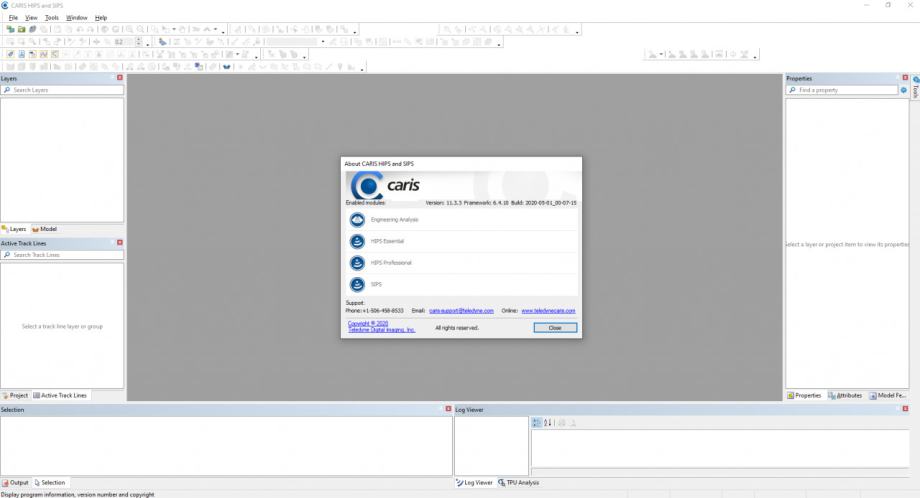Click the third icon in third toolbar row
The image size is (920, 498).
[x=32, y=54]
